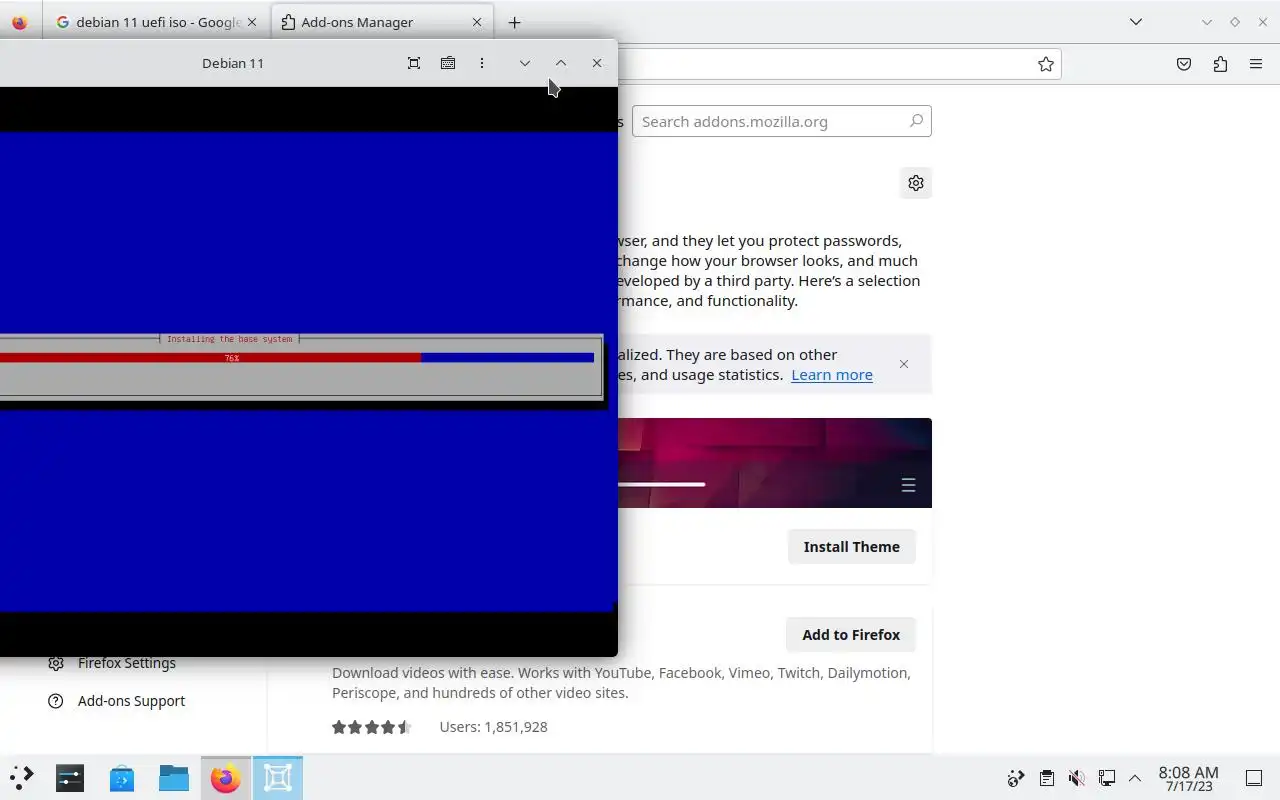Image resolution: width=1280 pixels, height=800 pixels.
Task: Open the Firefox hamburger application menu
Action: click(1256, 64)
